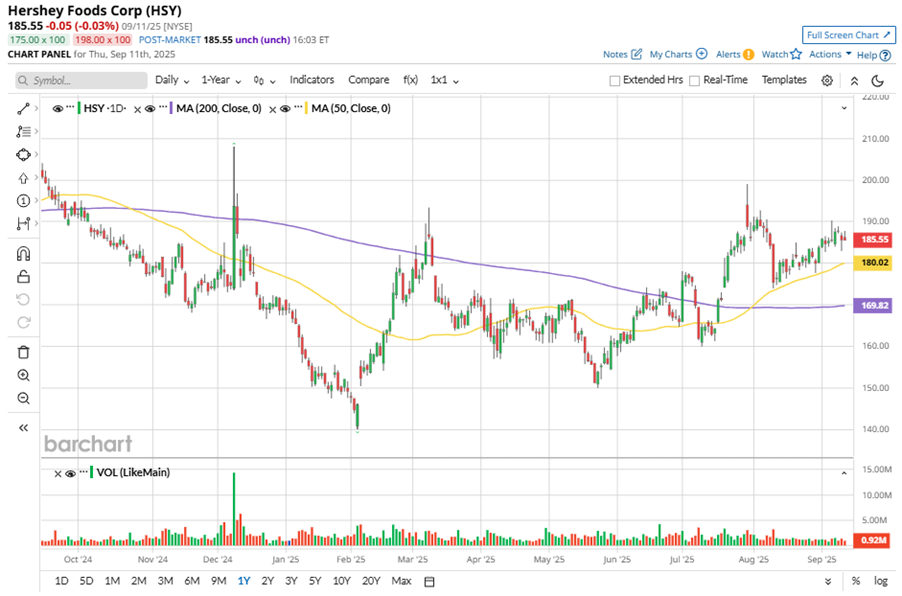Screen dimensions: 902x596
Task: Open the f(x) expressions tool
Action: (x=410, y=80)
